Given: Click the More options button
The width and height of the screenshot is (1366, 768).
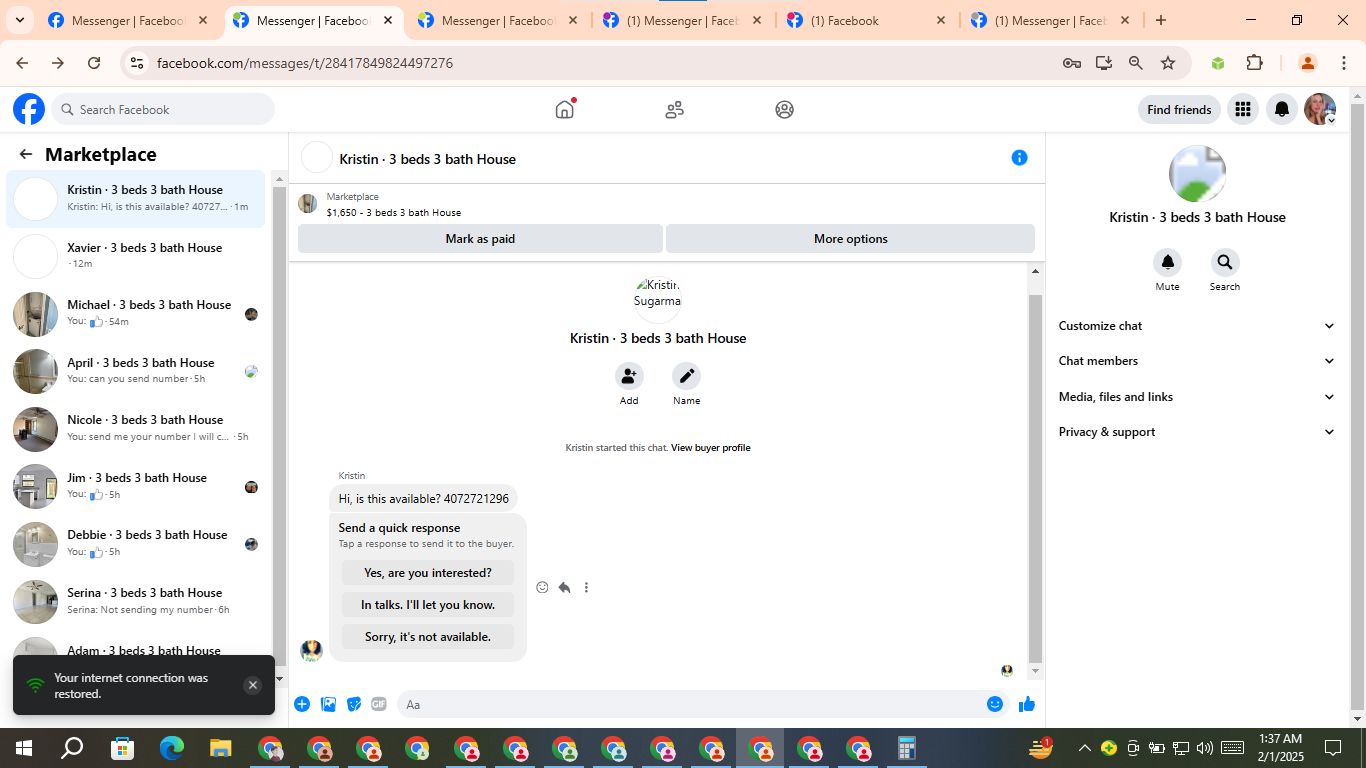Looking at the screenshot, I should tap(851, 239).
